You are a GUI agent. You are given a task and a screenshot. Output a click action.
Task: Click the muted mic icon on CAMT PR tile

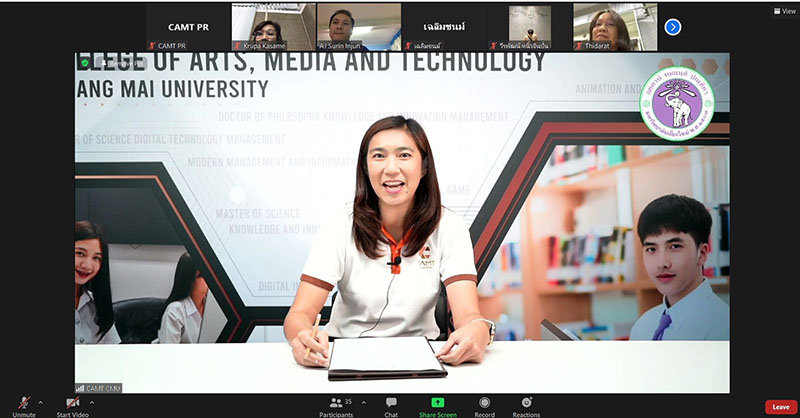[152, 46]
